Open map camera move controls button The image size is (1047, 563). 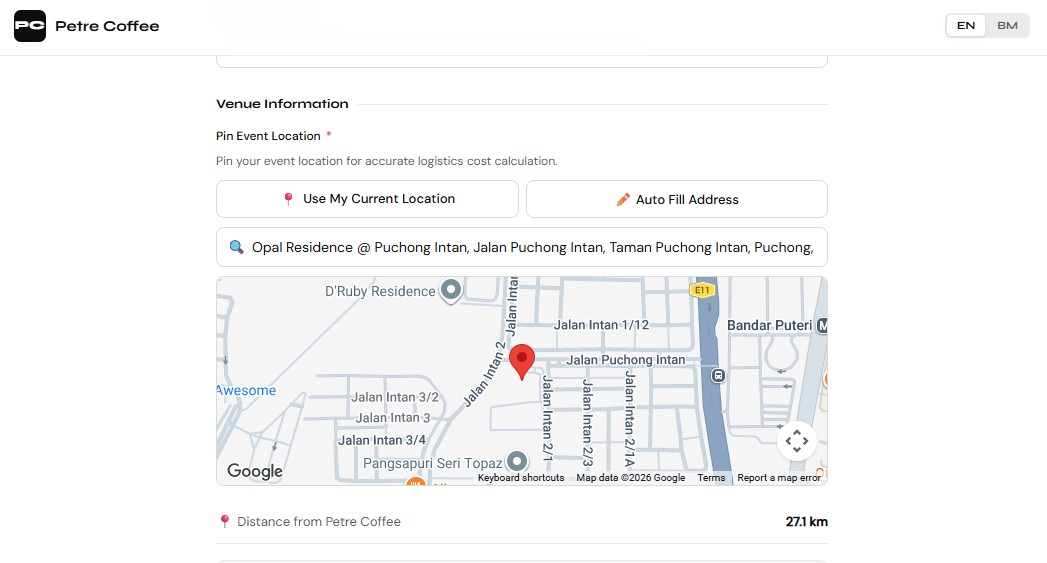click(797, 441)
